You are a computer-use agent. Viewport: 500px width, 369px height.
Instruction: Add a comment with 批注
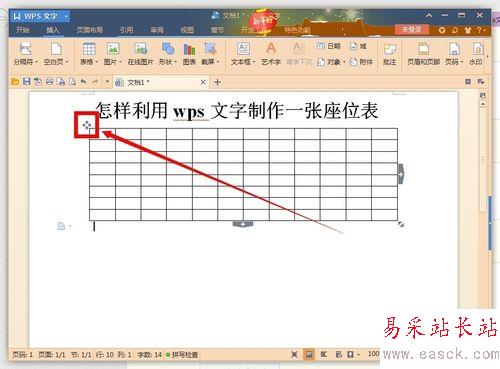point(389,53)
